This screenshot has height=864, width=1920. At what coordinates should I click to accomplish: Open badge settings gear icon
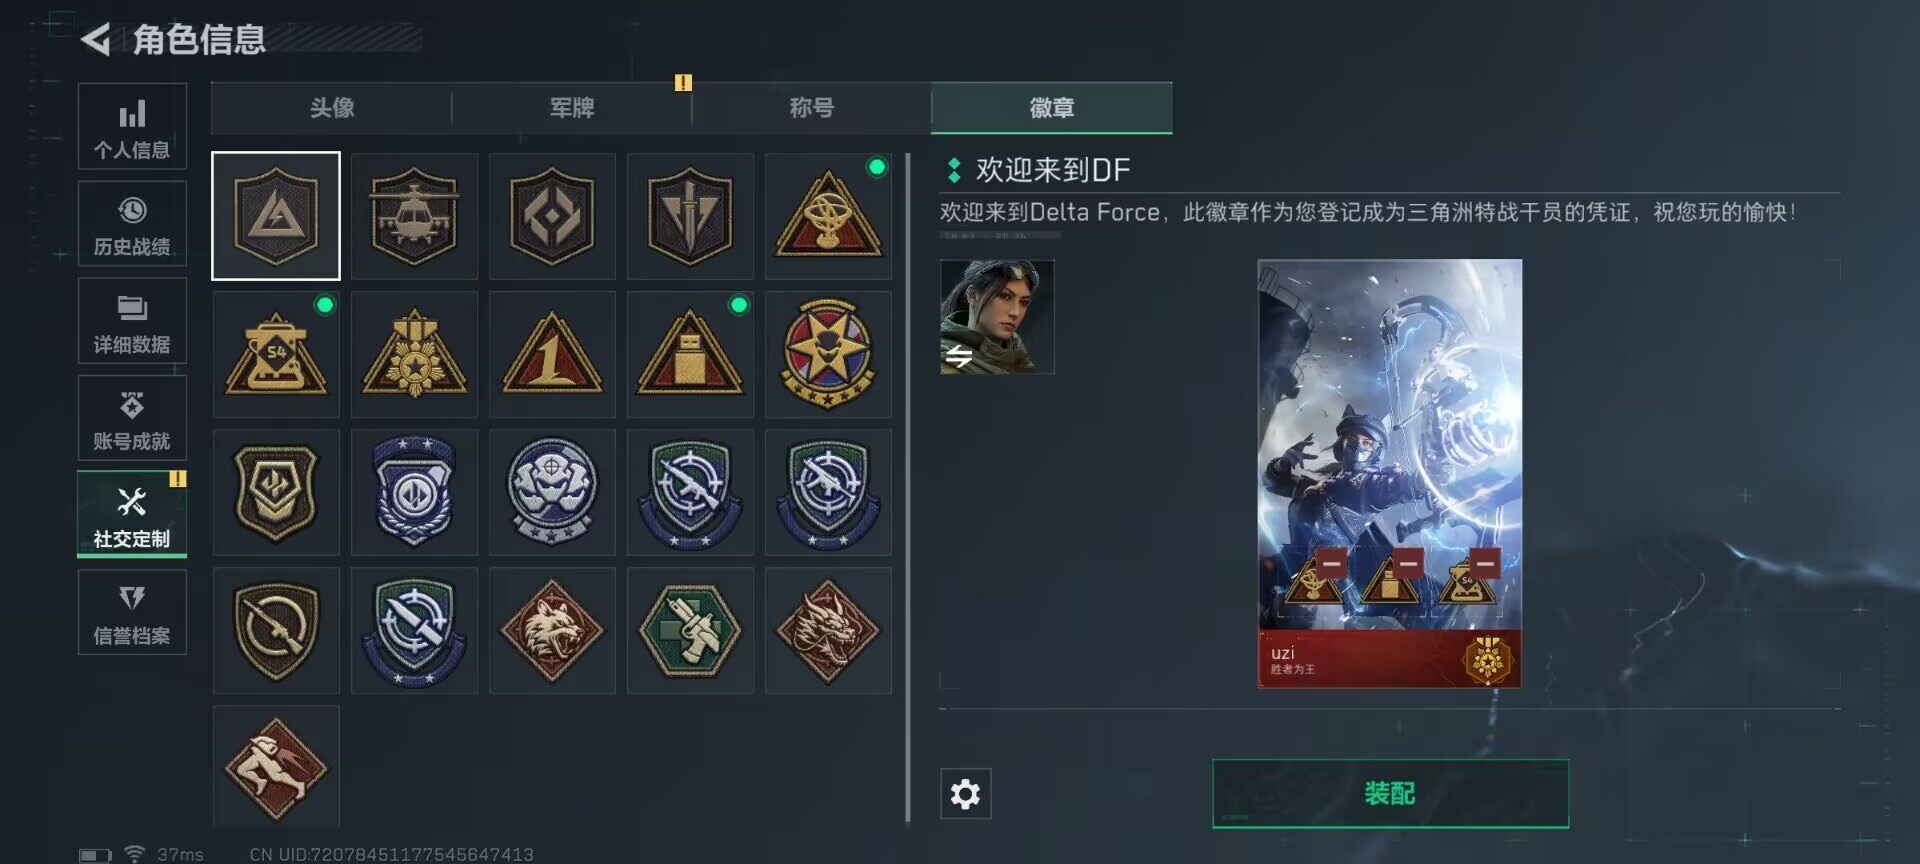coord(966,794)
